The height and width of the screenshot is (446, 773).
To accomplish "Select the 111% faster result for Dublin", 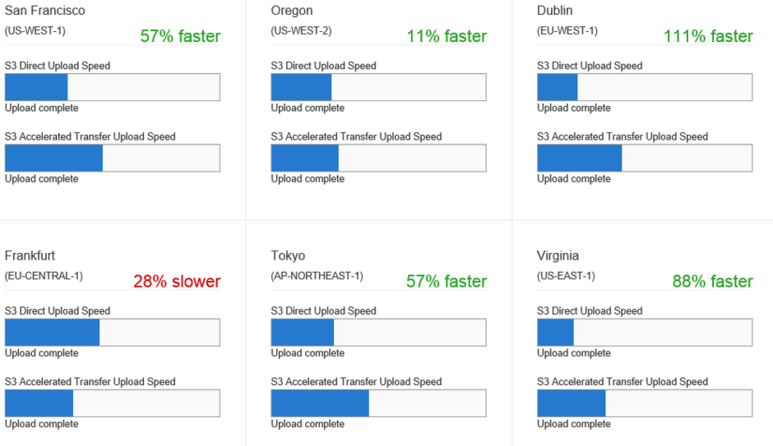I will pos(708,36).
